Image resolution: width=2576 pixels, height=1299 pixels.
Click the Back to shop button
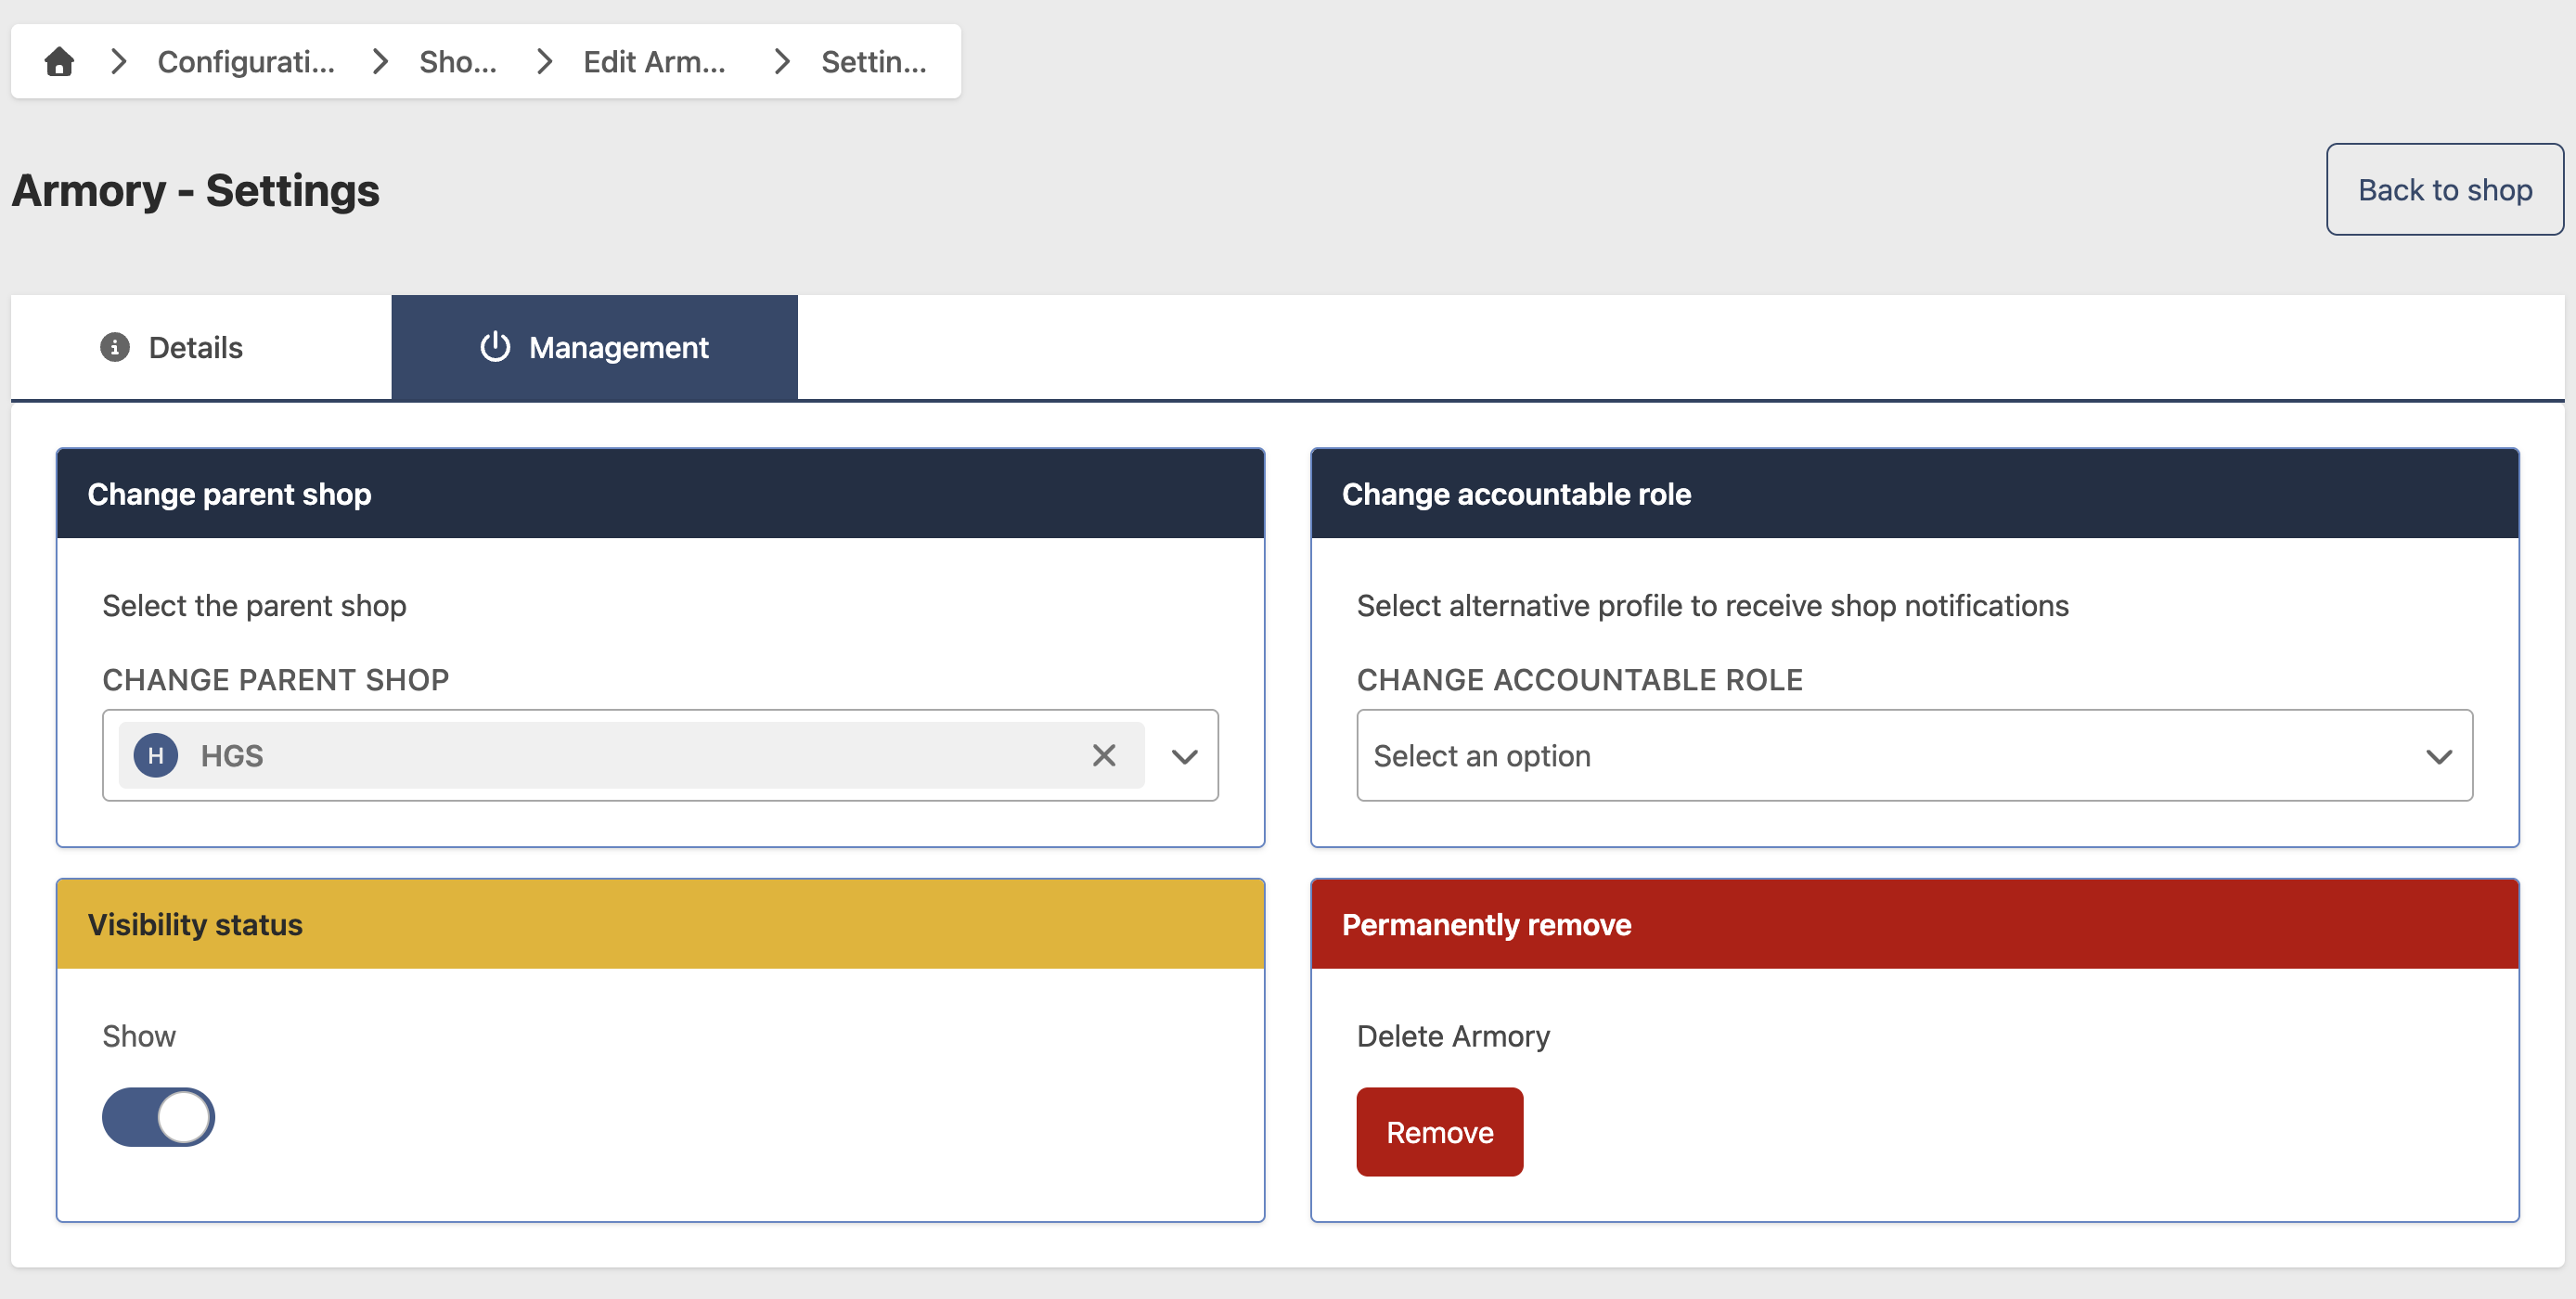point(2444,190)
